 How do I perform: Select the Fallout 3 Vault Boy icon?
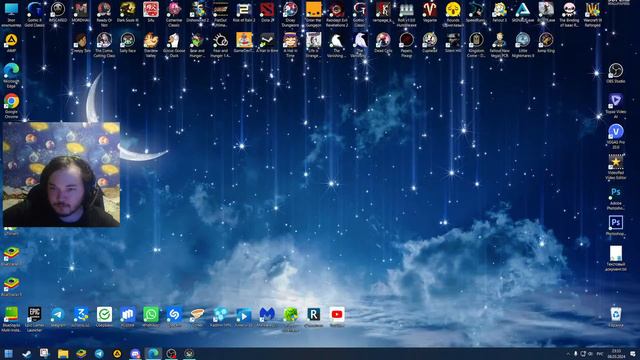499,12
